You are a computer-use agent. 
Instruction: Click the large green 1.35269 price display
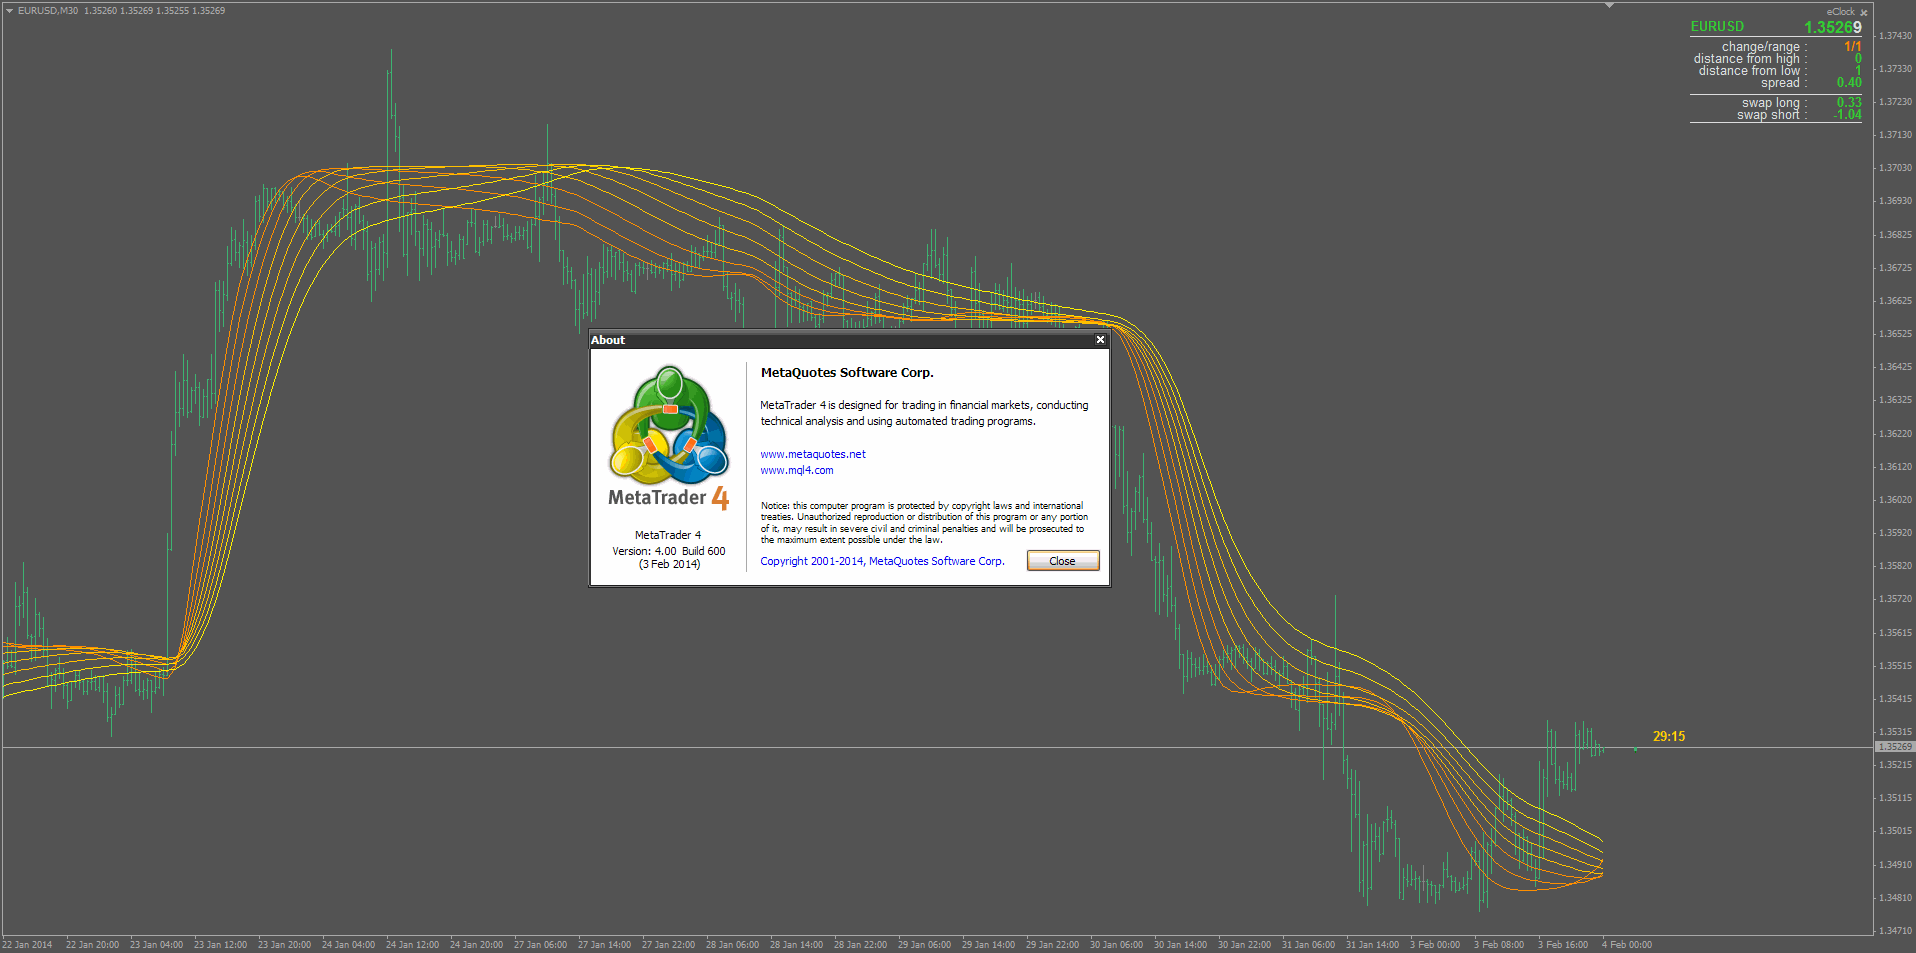pos(1833,28)
